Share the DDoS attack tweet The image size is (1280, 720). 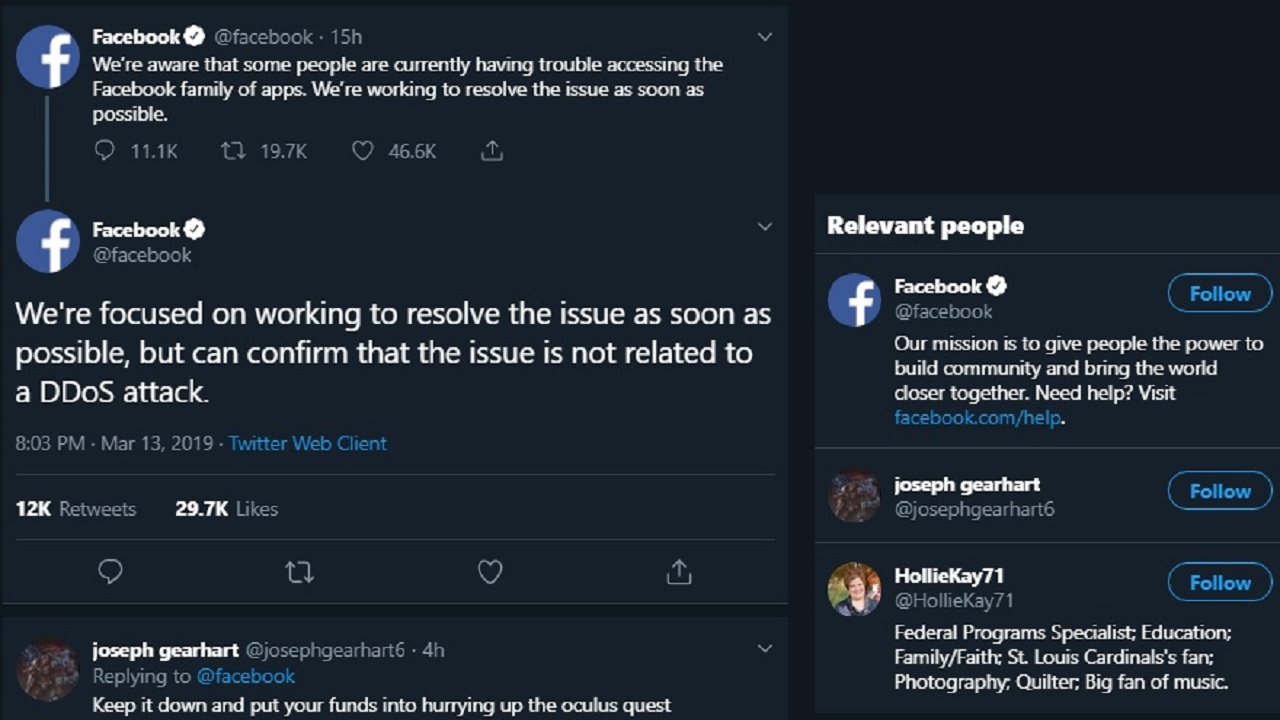679,571
